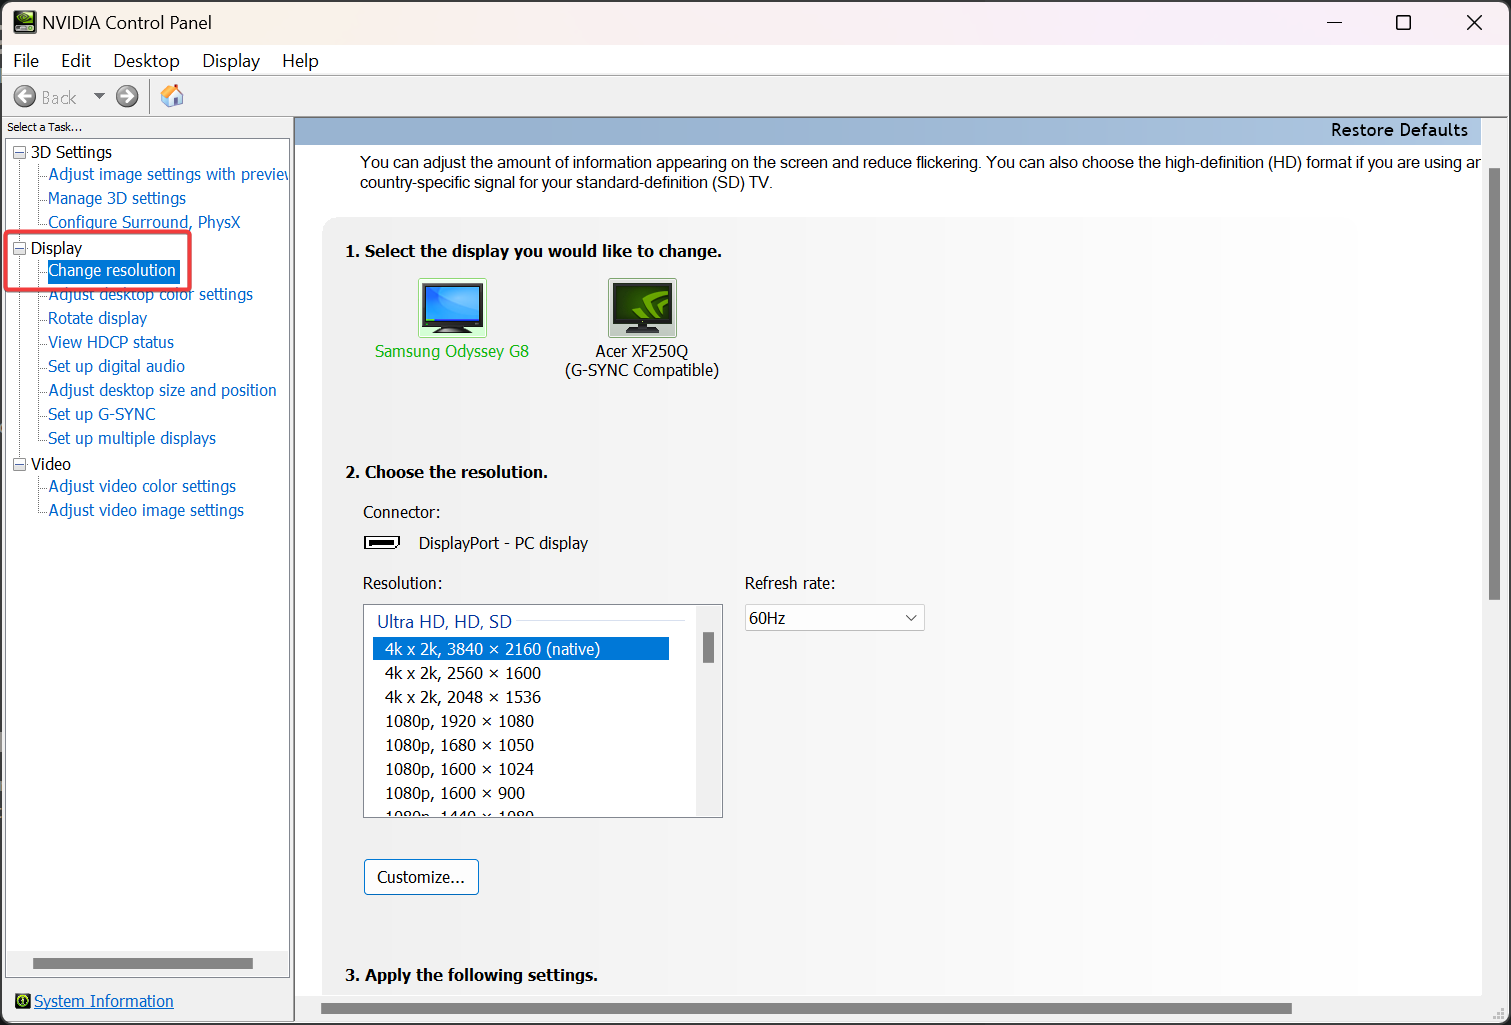Open the Refresh rate 60Hz dropdown
The image size is (1511, 1025).
[x=834, y=618]
